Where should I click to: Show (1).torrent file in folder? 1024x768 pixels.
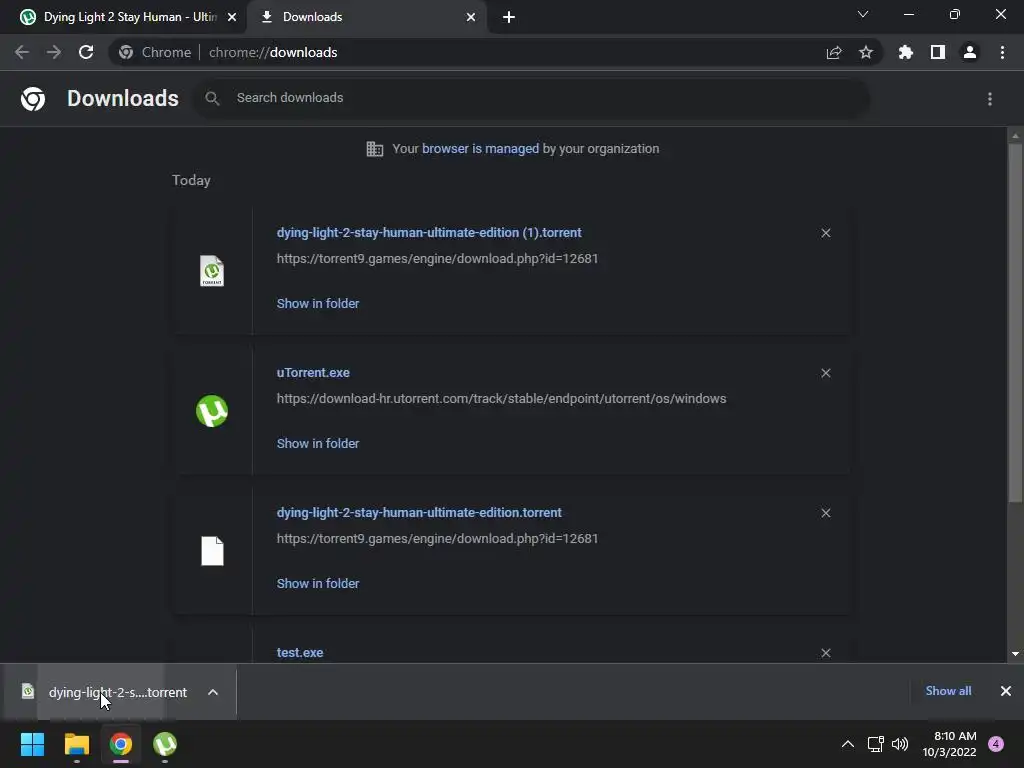(318, 304)
